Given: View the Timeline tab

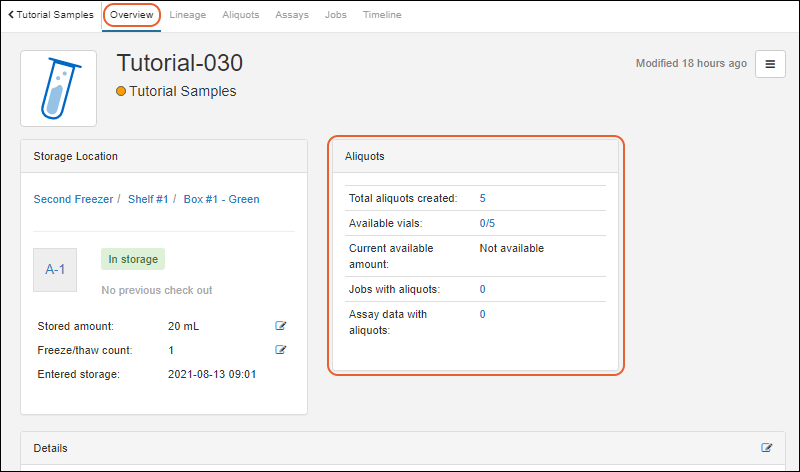Looking at the screenshot, I should click(382, 15).
